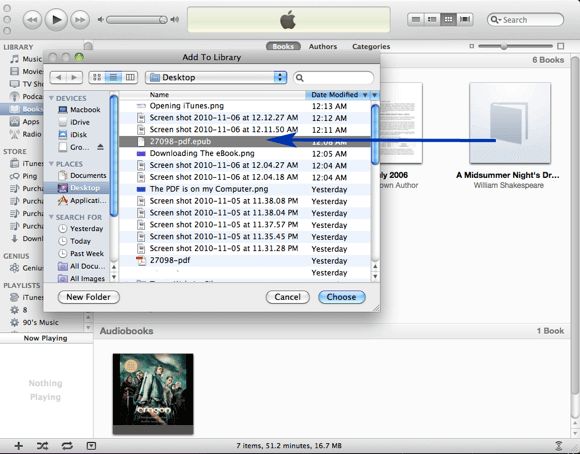This screenshot has height=454, width=580.
Task: Click the iTunes Search field
Action: click(526, 20)
